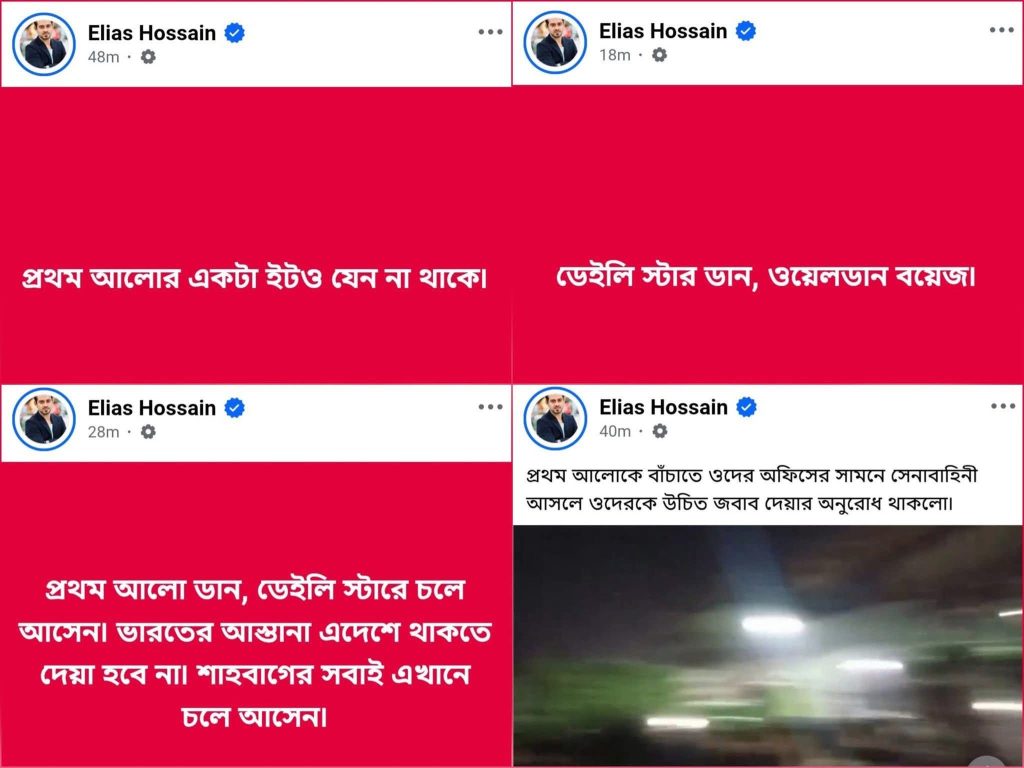The height and width of the screenshot is (768, 1024).
Task: Open Elias Hossain avatar in 18m post
Action: (556, 42)
